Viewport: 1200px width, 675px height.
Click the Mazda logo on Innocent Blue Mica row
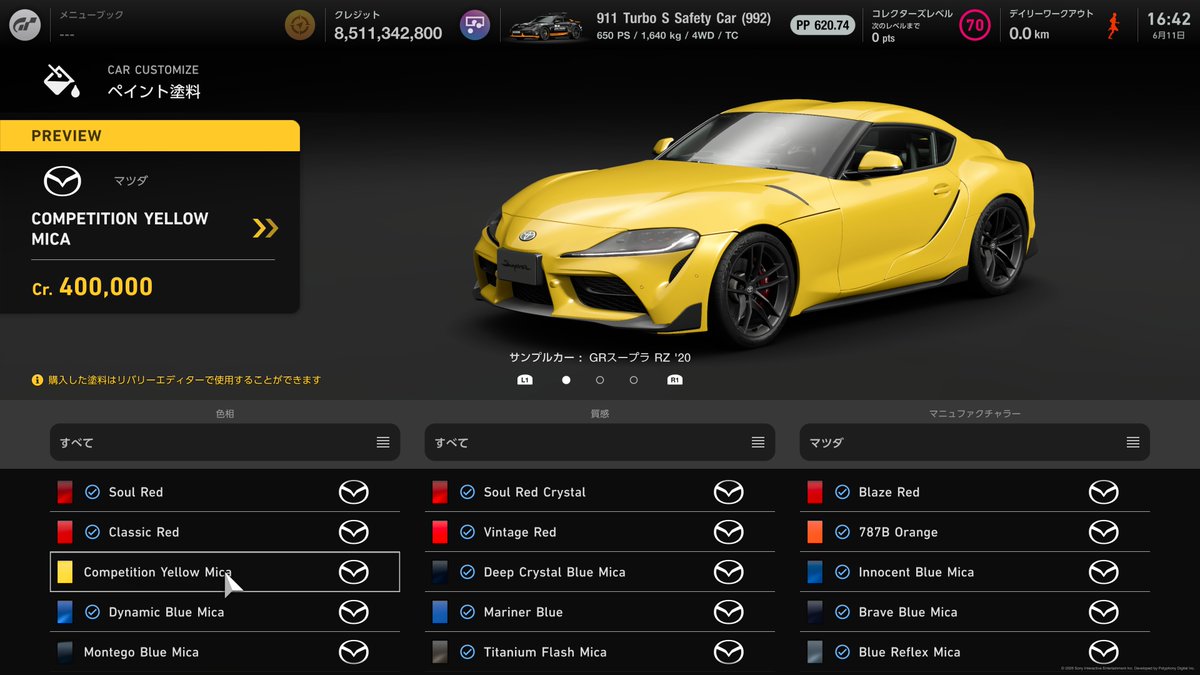pos(1103,572)
